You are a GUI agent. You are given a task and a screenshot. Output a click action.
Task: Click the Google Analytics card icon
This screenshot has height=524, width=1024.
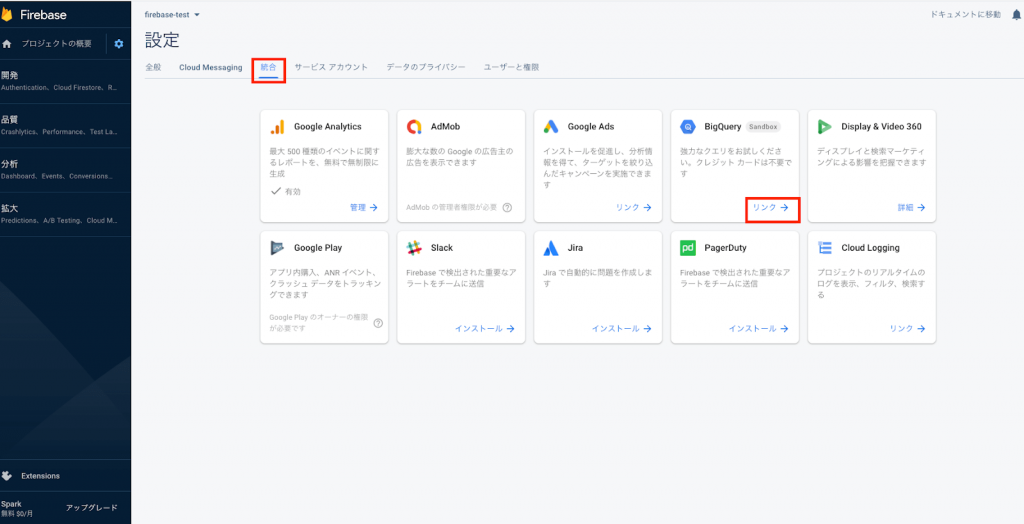pyautogui.click(x=278, y=127)
